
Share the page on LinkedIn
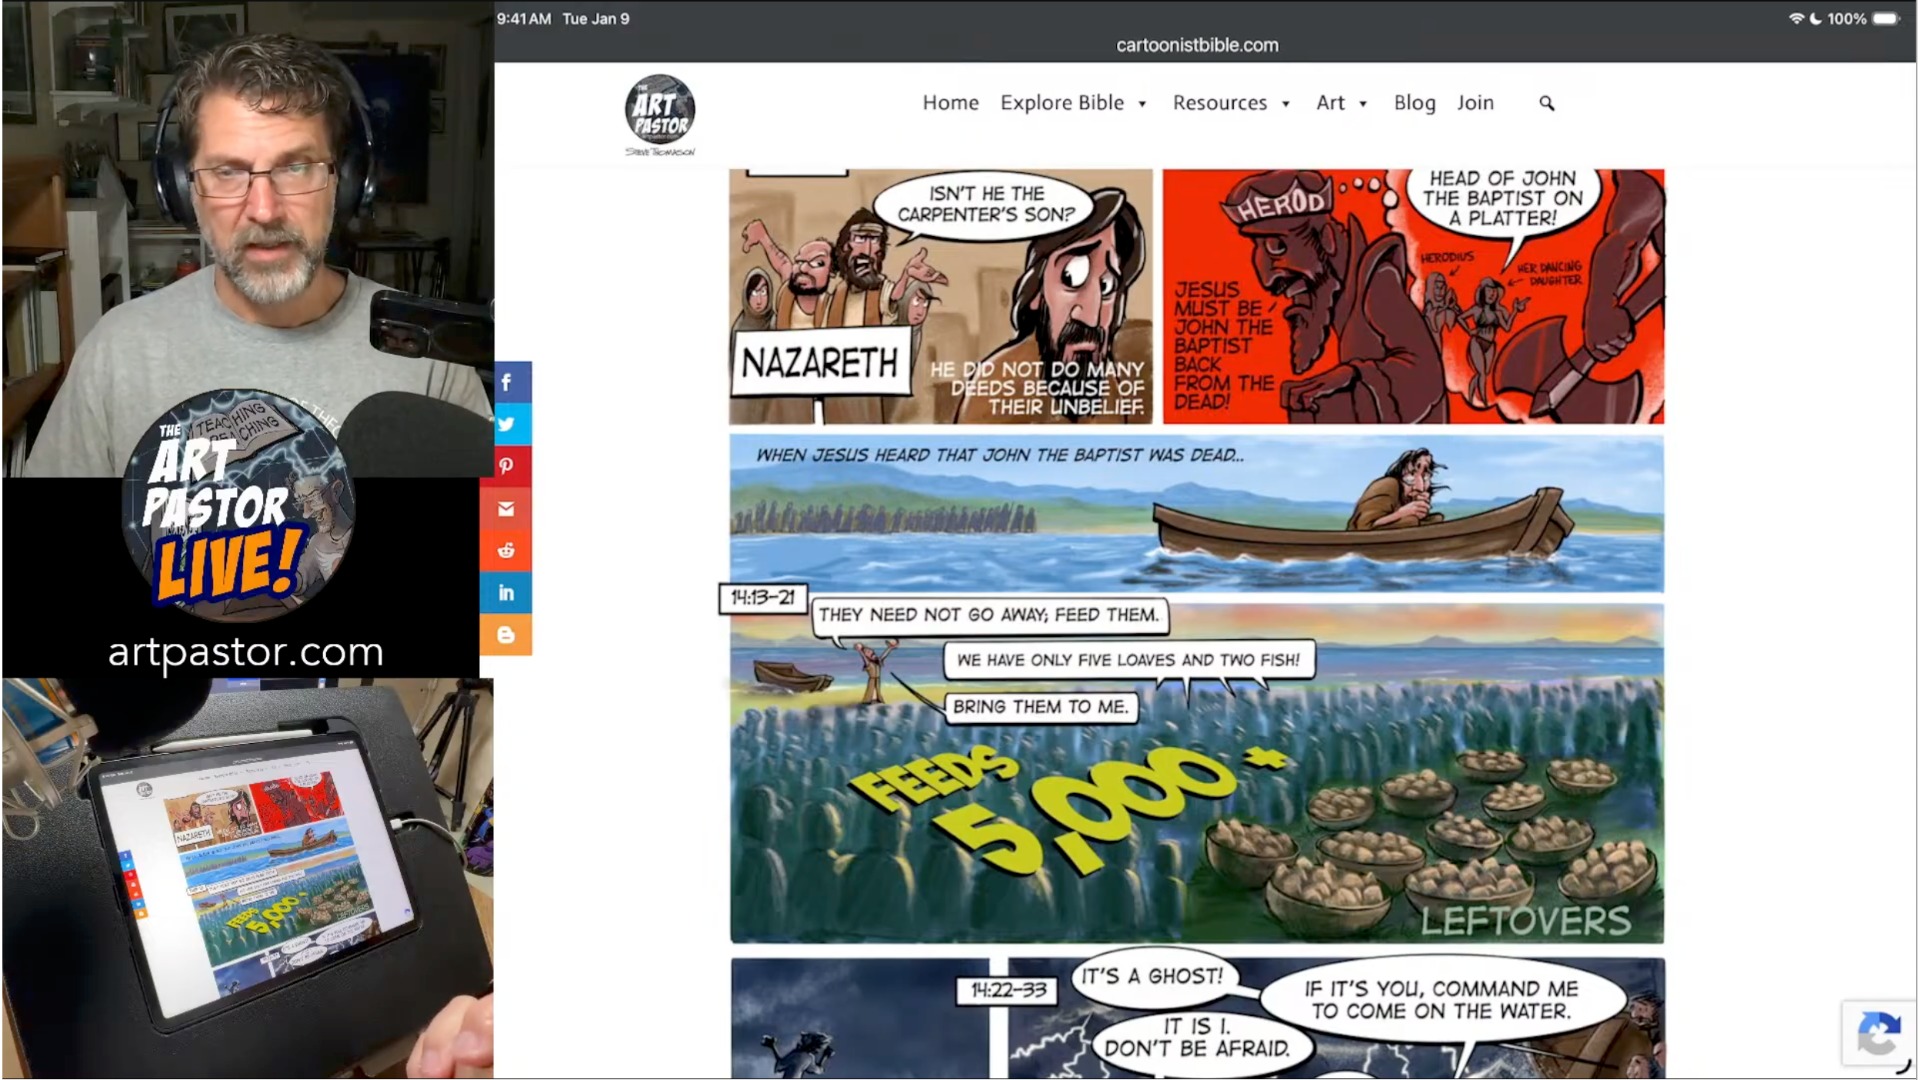[x=506, y=592]
